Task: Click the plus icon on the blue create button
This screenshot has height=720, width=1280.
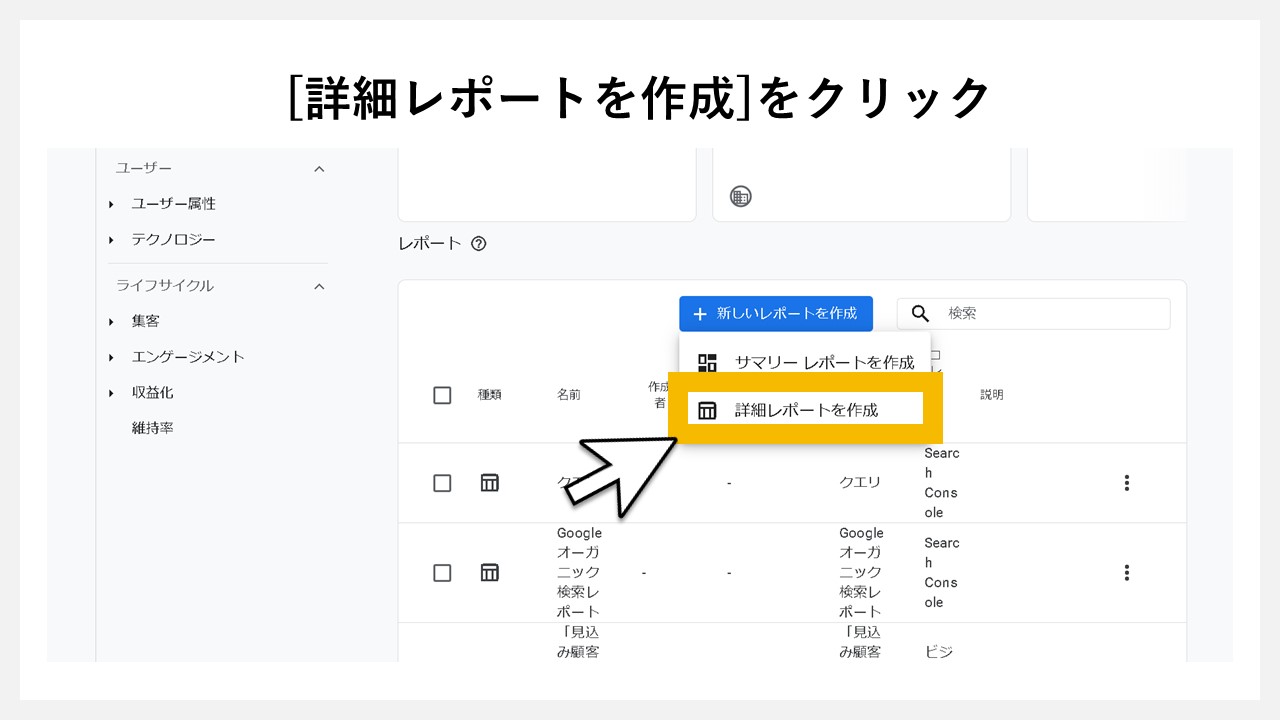Action: 699,313
